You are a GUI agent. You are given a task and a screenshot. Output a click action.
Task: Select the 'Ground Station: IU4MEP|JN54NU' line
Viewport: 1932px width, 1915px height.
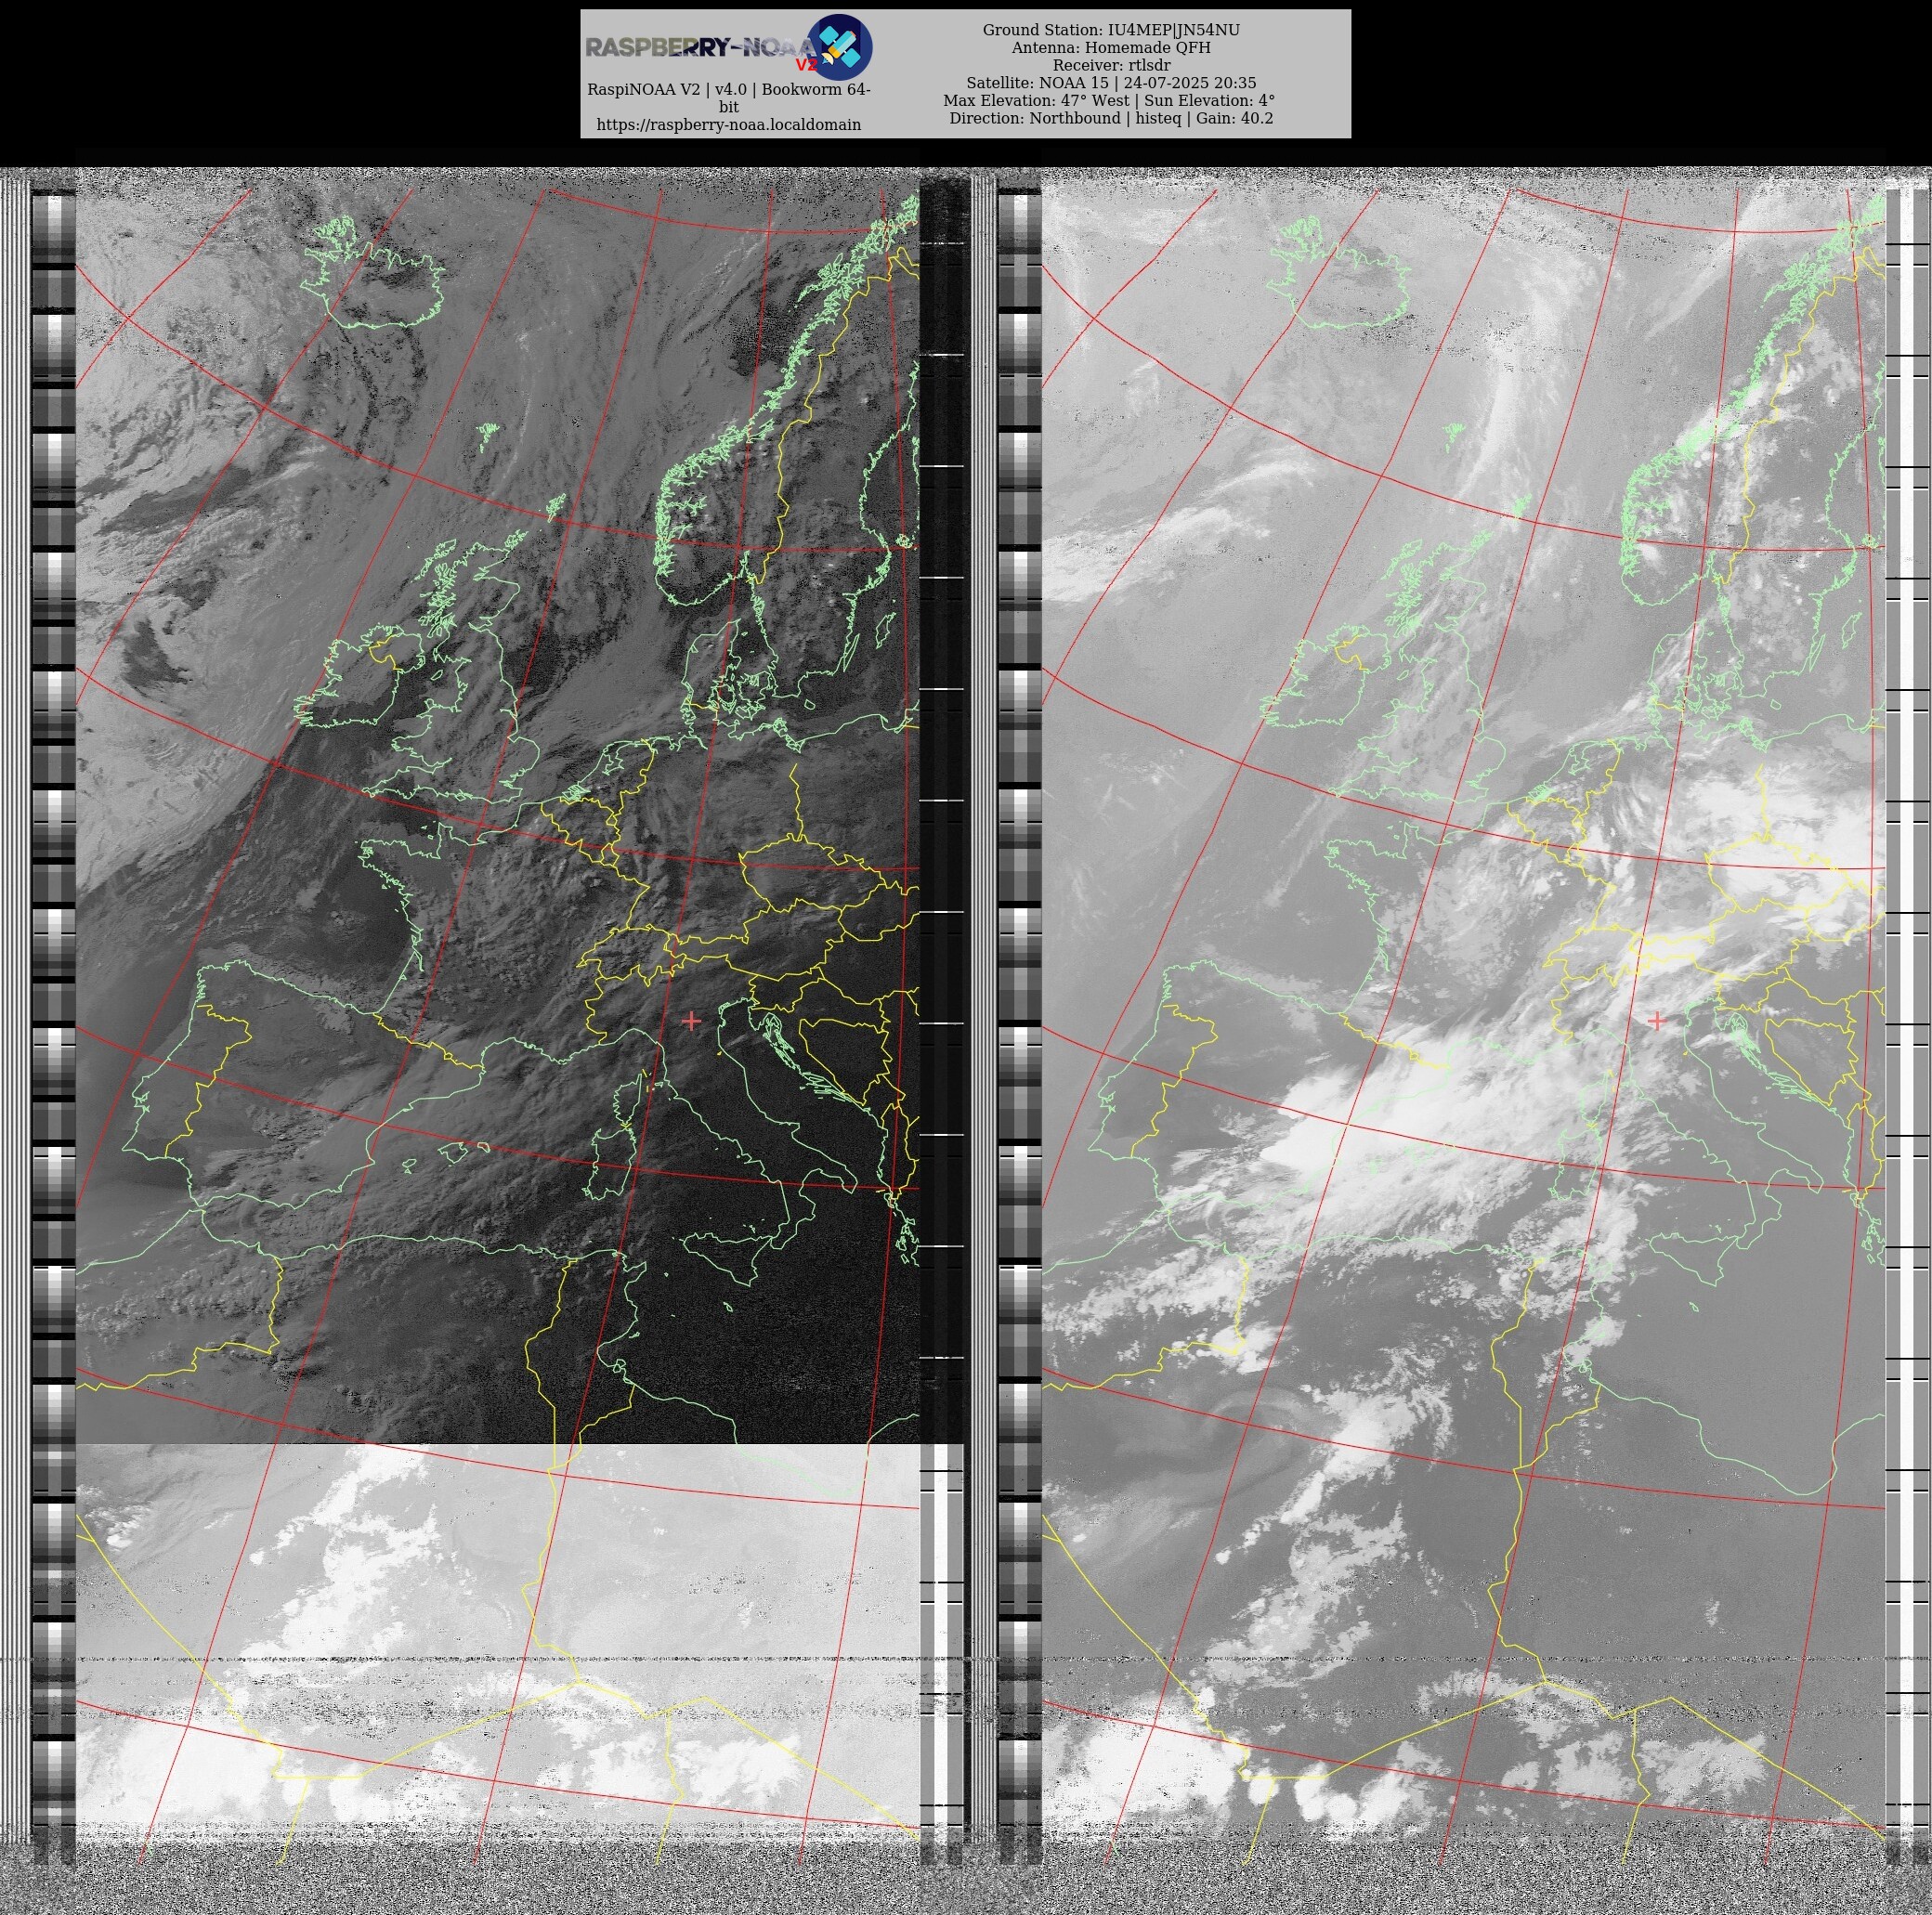coord(1111,30)
